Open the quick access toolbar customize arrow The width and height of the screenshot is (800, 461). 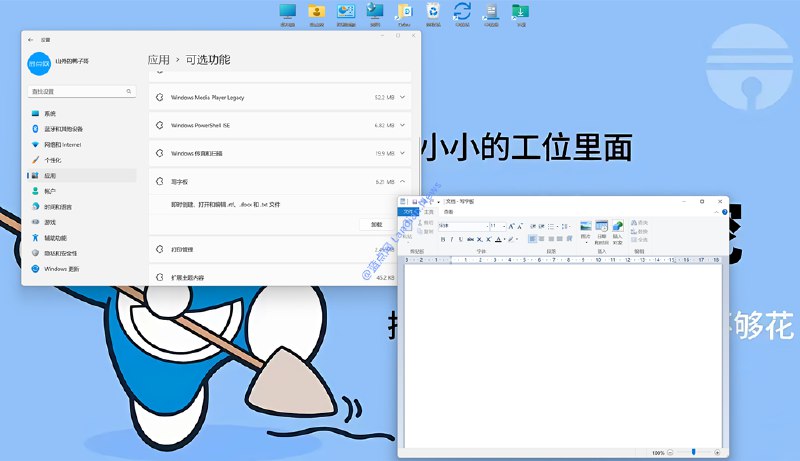coord(438,202)
